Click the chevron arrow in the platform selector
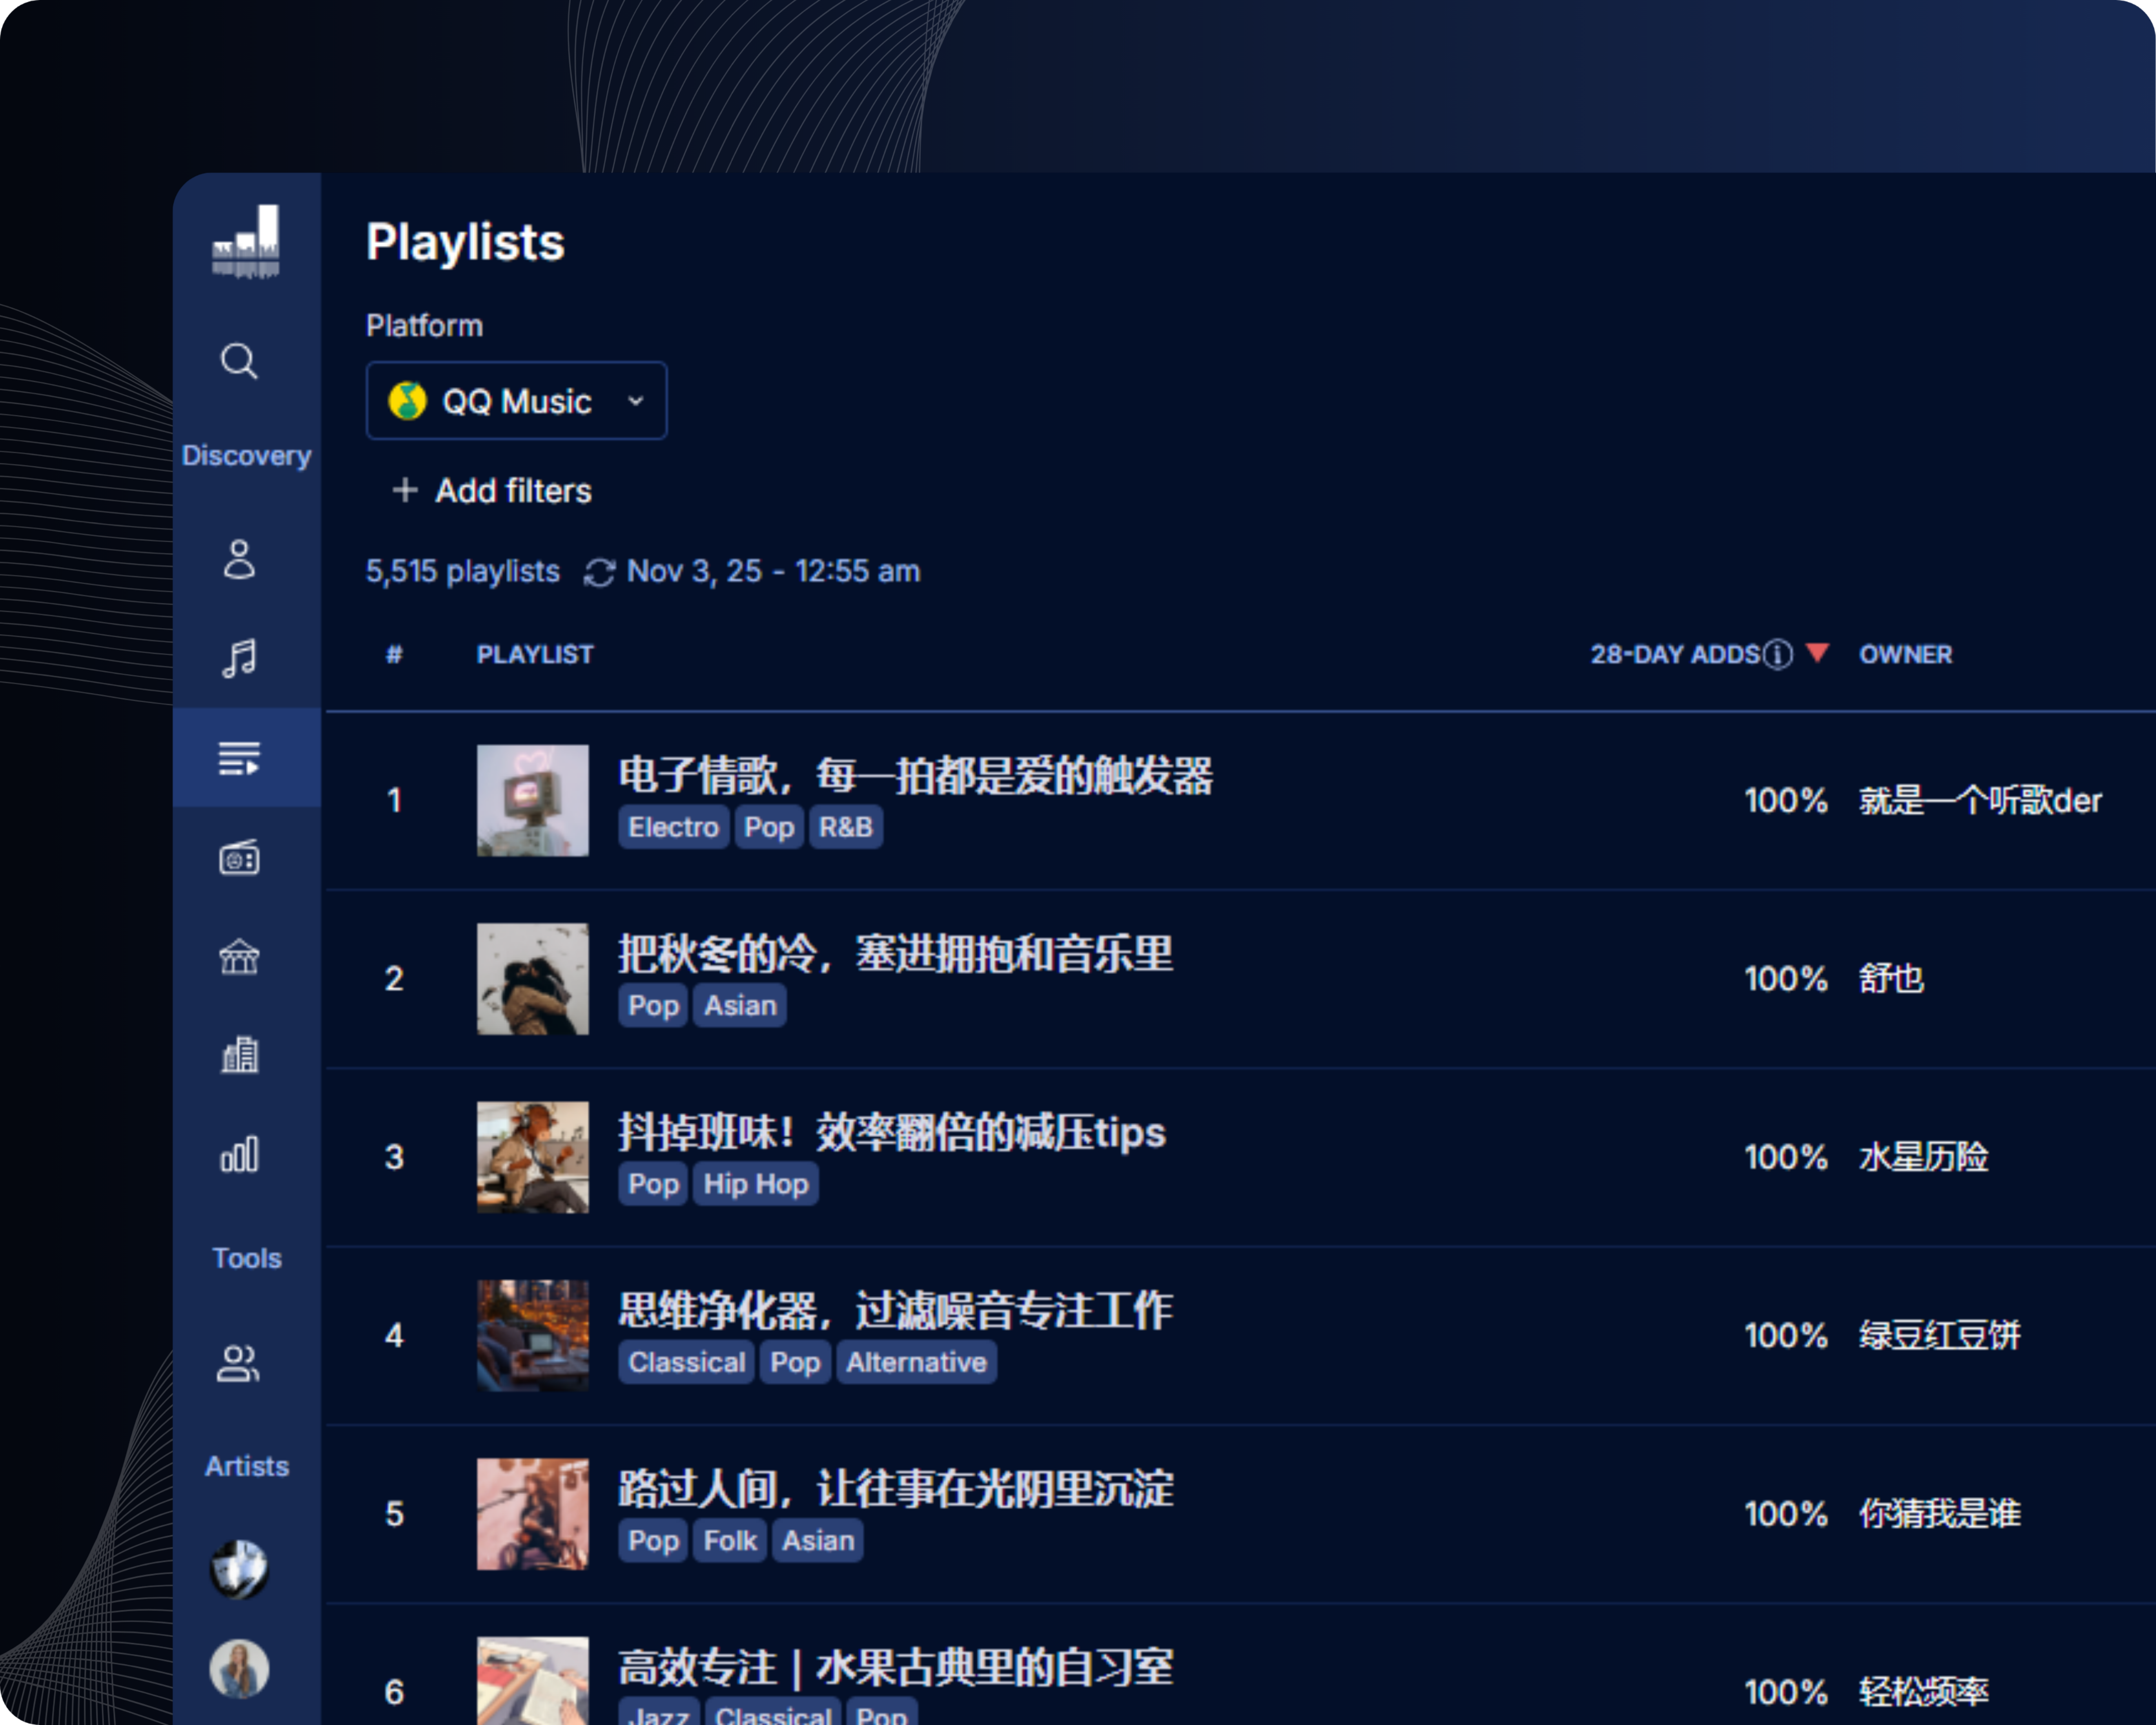 637,400
